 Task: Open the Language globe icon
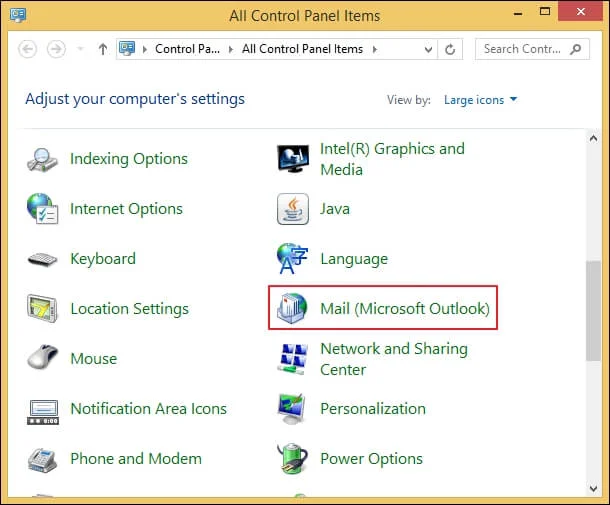coord(292,258)
